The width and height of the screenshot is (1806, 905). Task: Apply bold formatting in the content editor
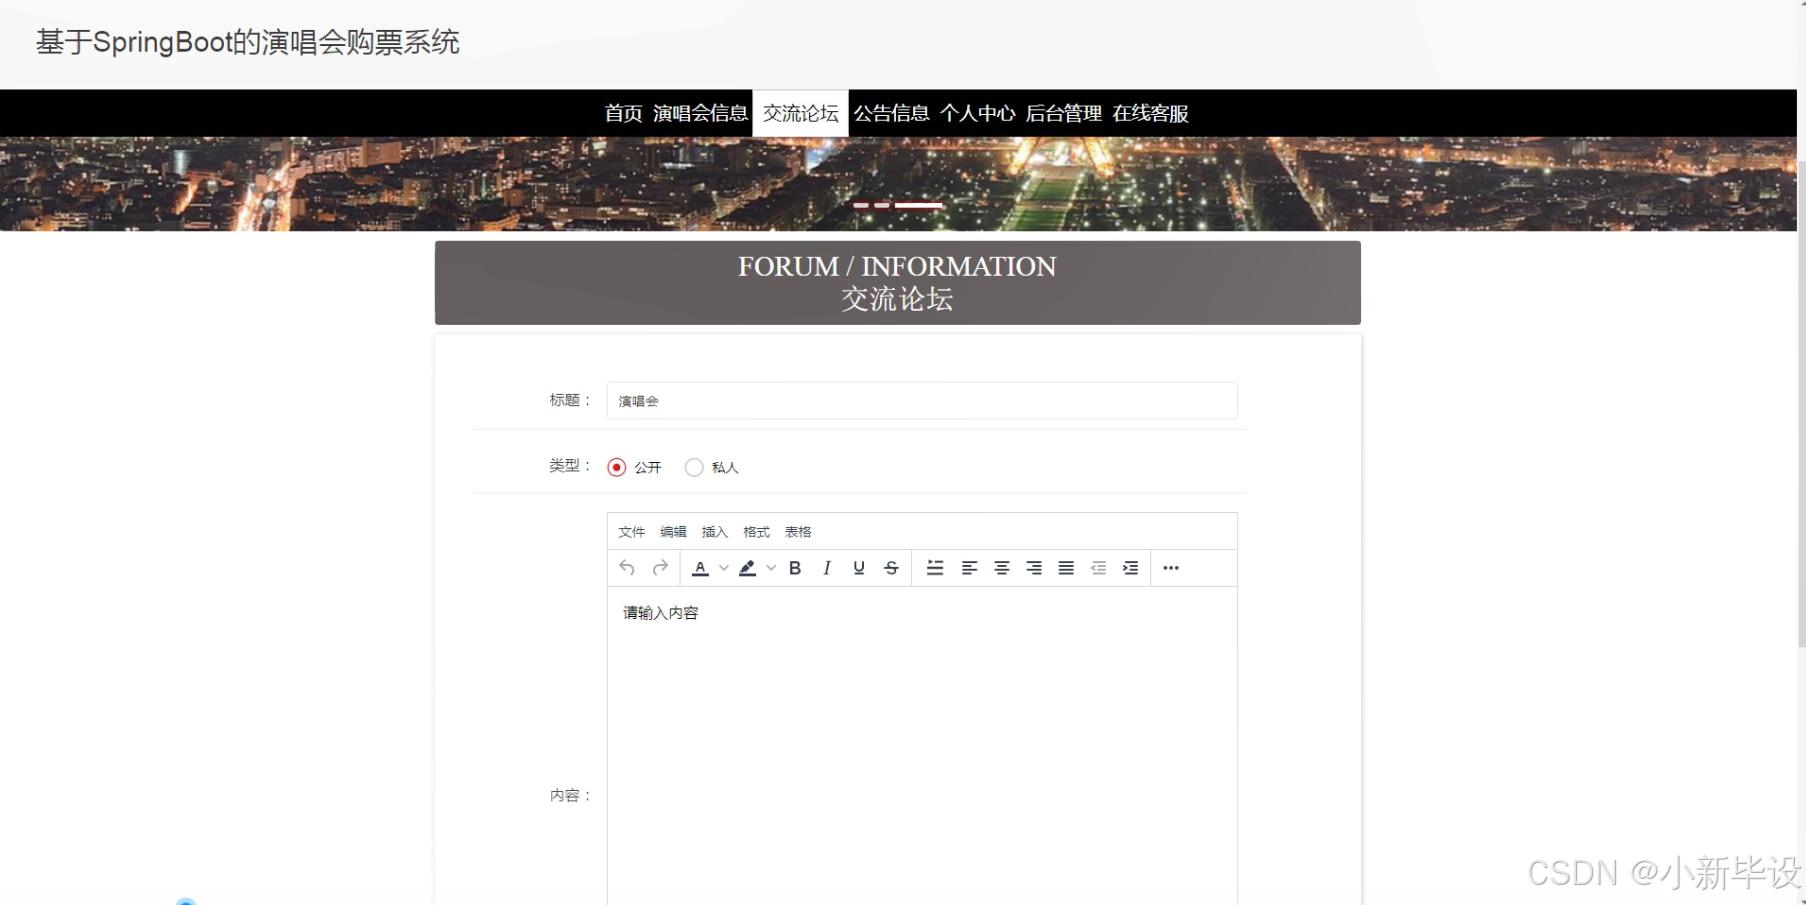tap(795, 568)
